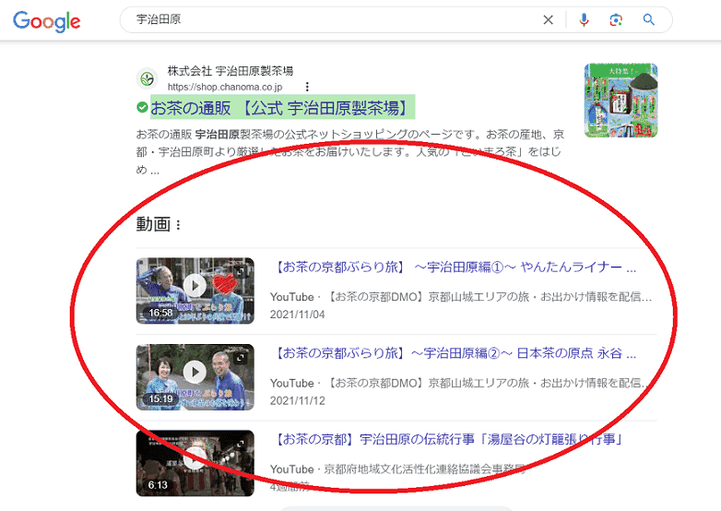Play the 16:58 video thumbnail

coord(195,290)
